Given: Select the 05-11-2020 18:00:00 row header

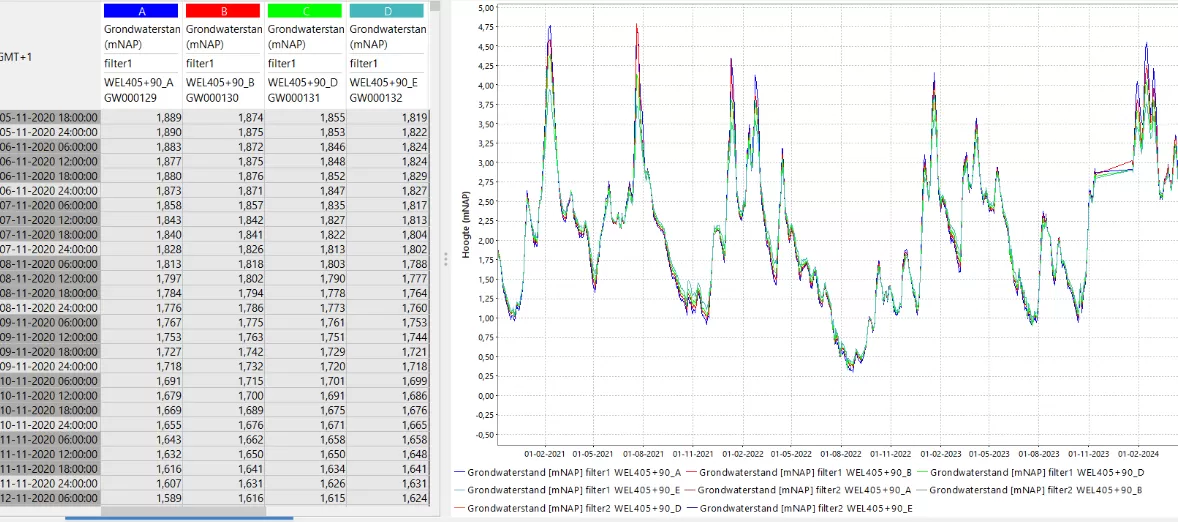Looking at the screenshot, I should (50, 118).
